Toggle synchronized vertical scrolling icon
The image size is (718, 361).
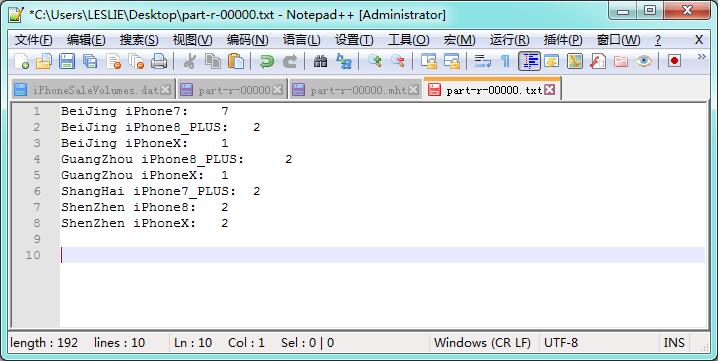pyautogui.click(x=429, y=61)
